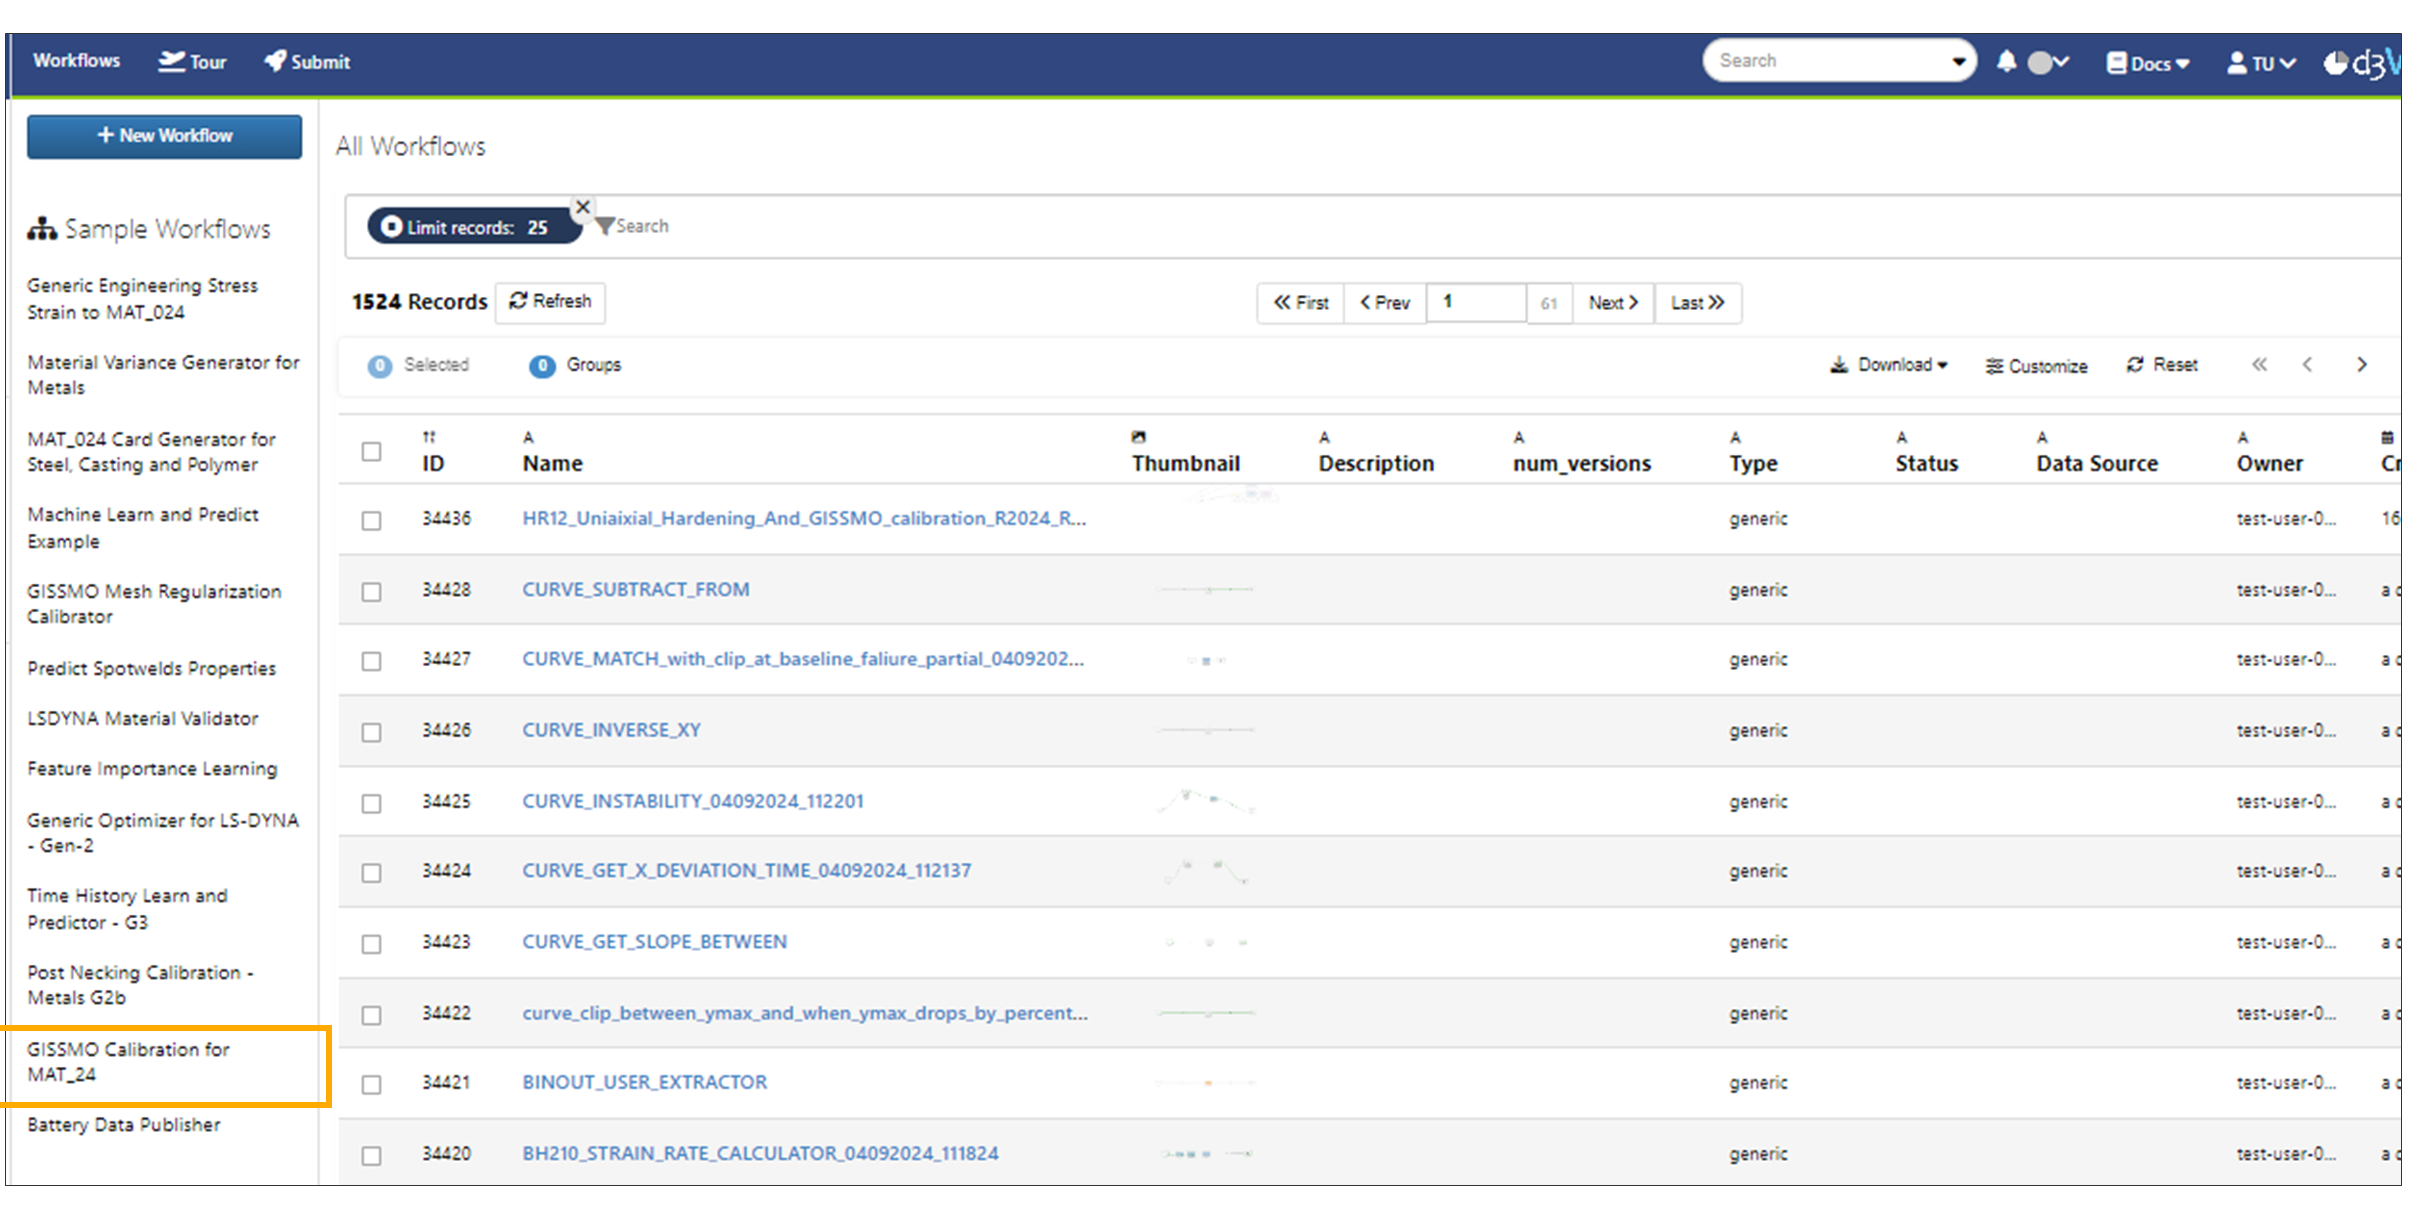The width and height of the screenshot is (2425, 1207).
Task: Open the TU user account dropdown
Action: (x=2260, y=62)
